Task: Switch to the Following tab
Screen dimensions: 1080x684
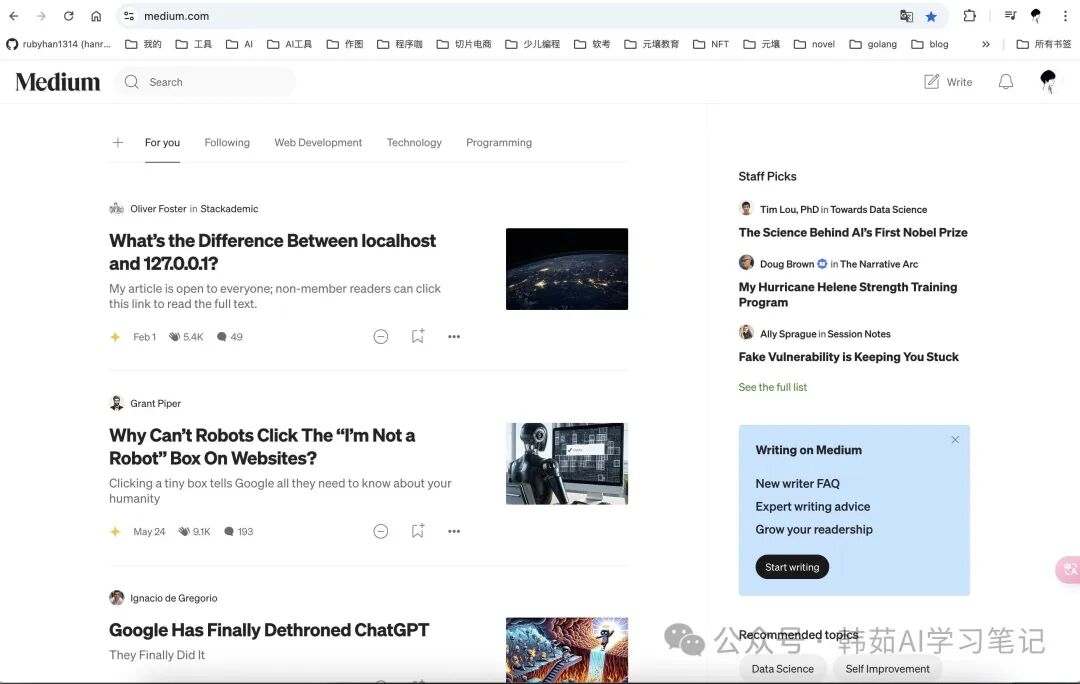Action: (227, 143)
